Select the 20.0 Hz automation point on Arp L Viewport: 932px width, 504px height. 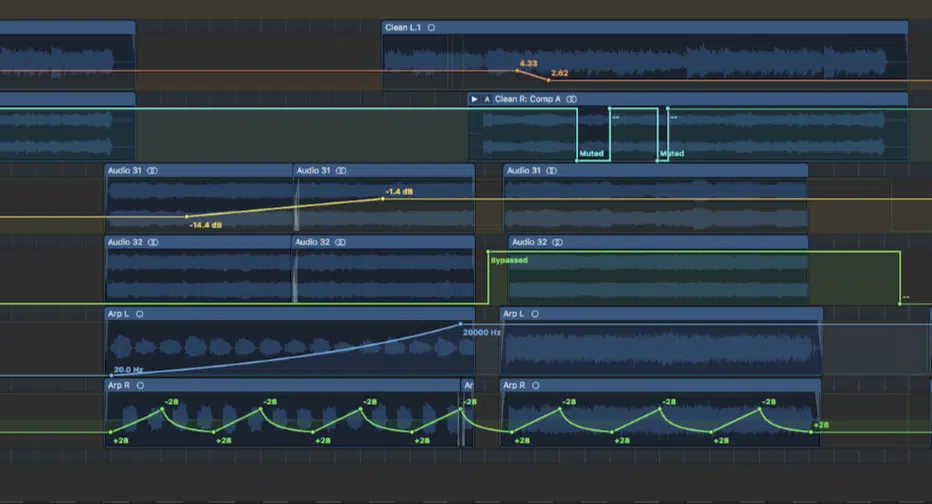(x=111, y=376)
